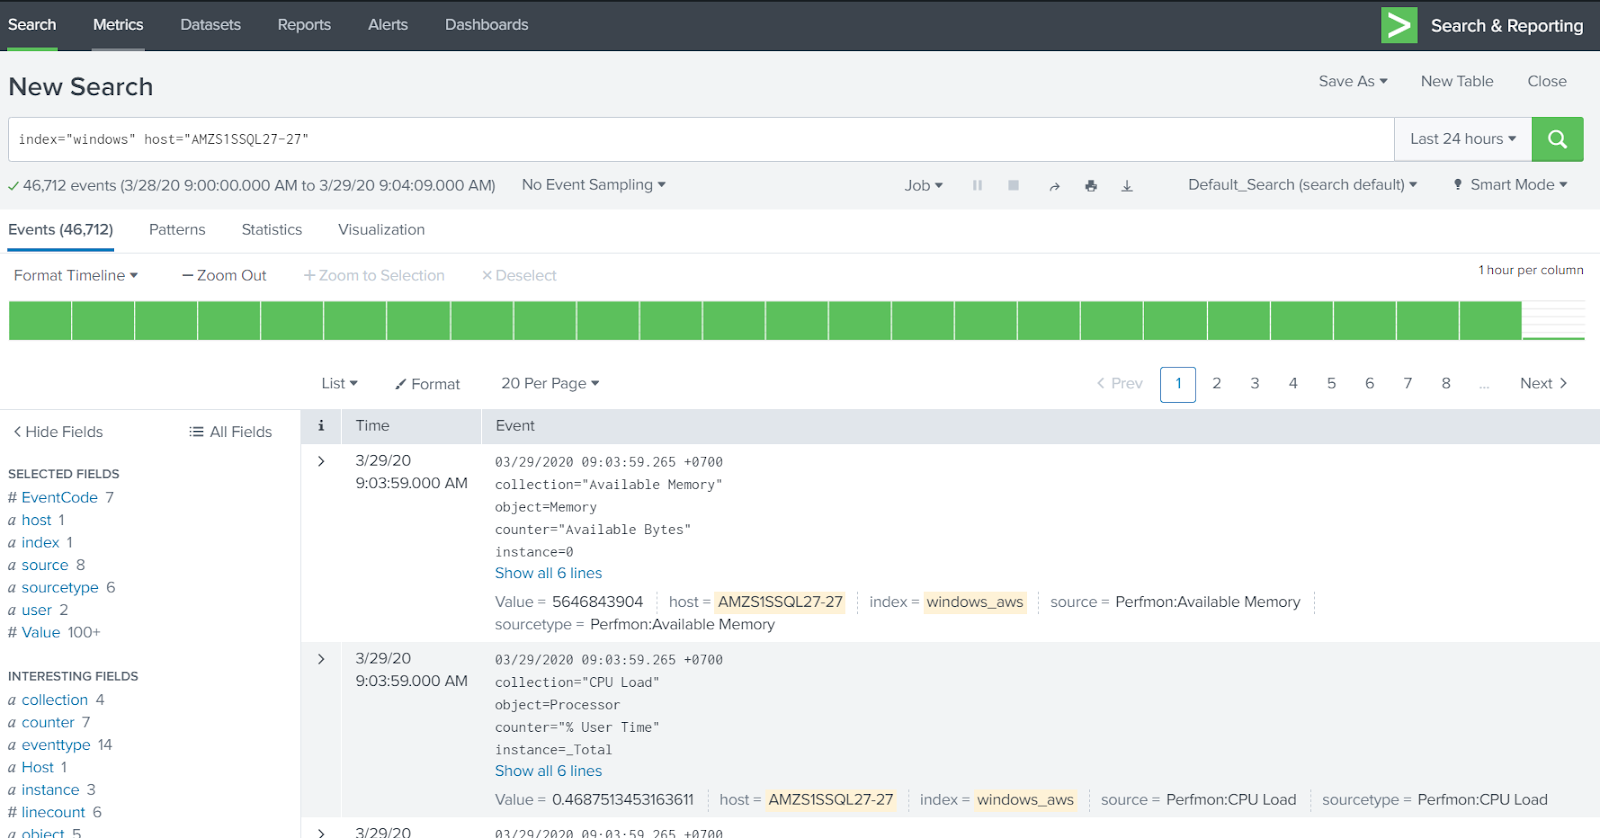Image resolution: width=1600 pixels, height=838 pixels.
Task: Go to results page 5
Action: pos(1331,384)
